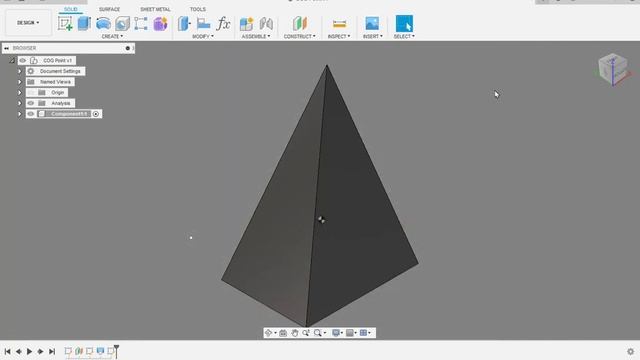
Task: Open Change Parameters fx icon
Action: pyautogui.click(x=223, y=24)
